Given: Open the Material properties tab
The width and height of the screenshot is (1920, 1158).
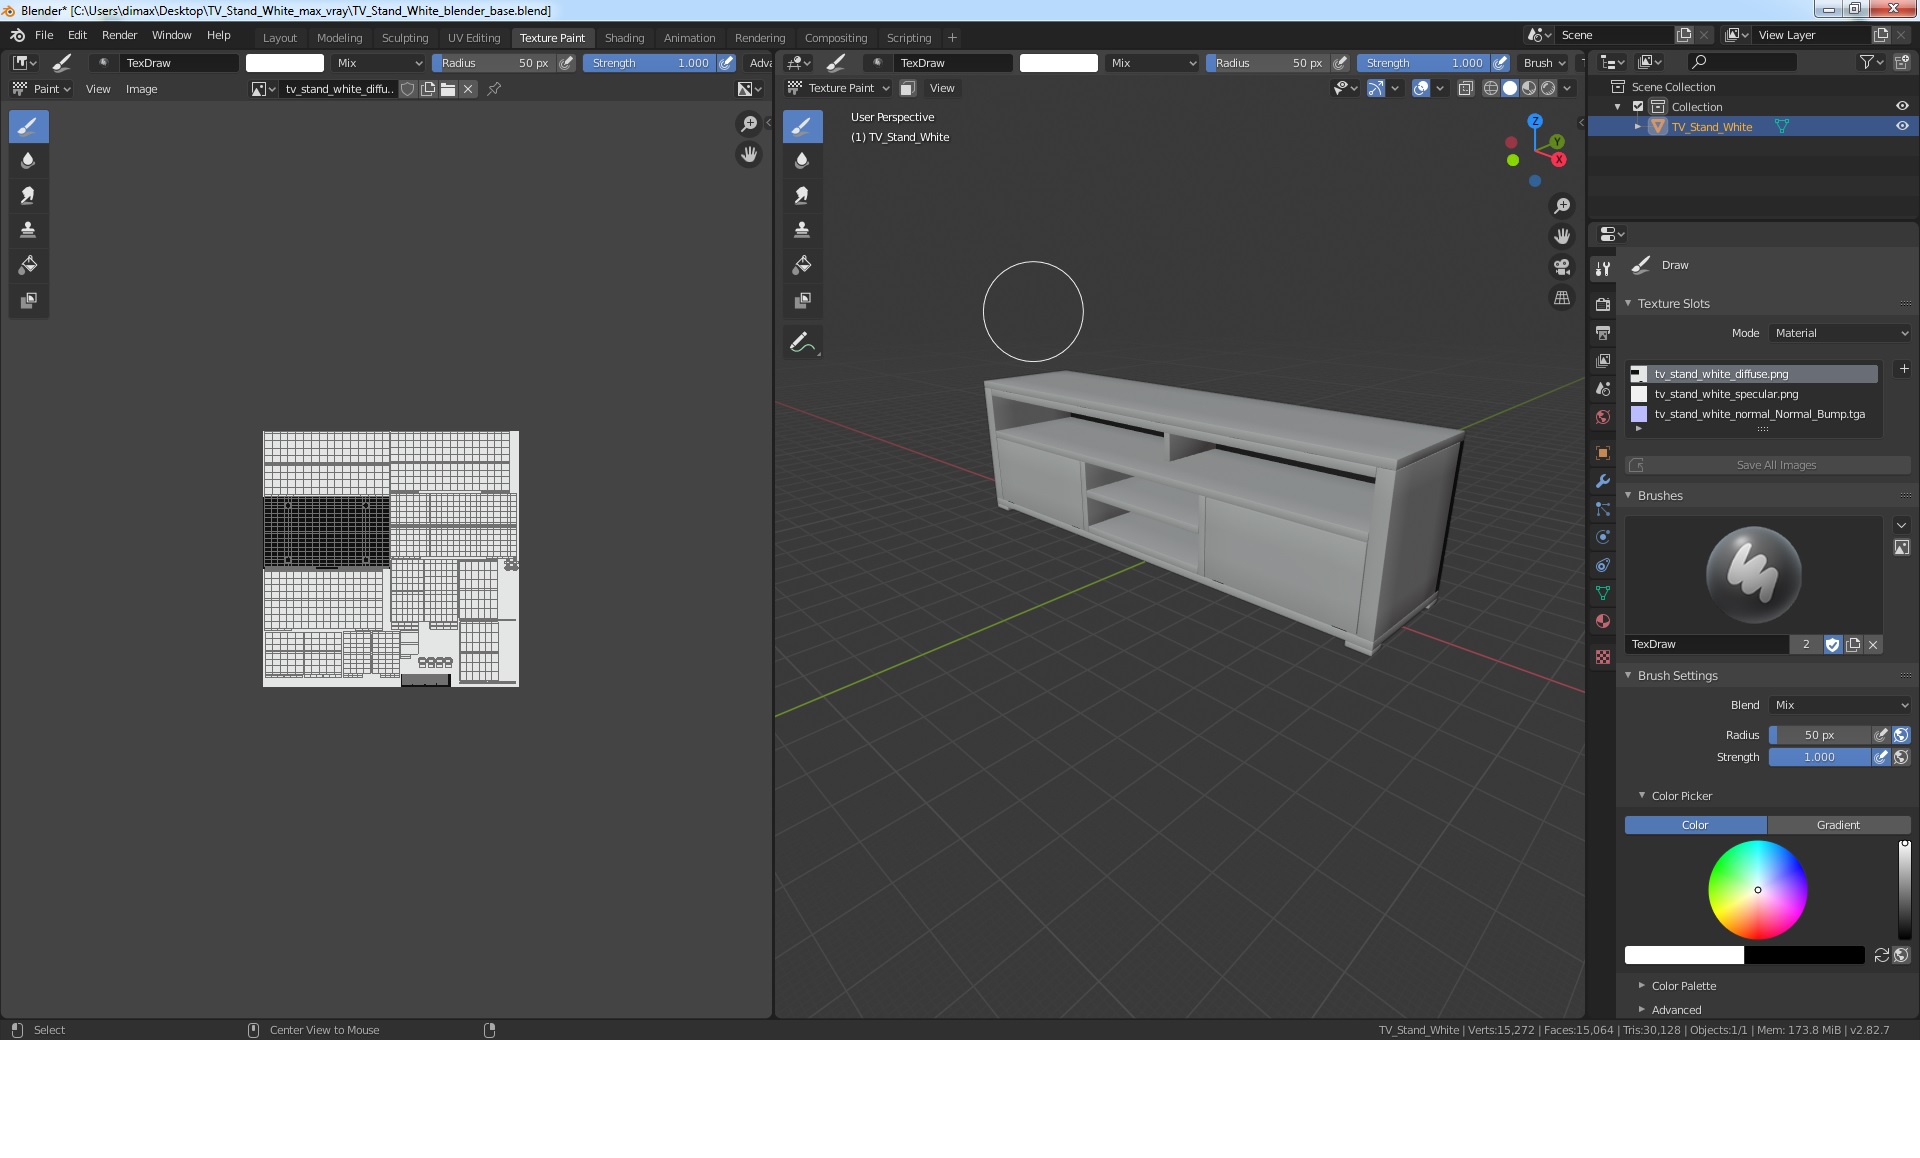Looking at the screenshot, I should point(1603,621).
